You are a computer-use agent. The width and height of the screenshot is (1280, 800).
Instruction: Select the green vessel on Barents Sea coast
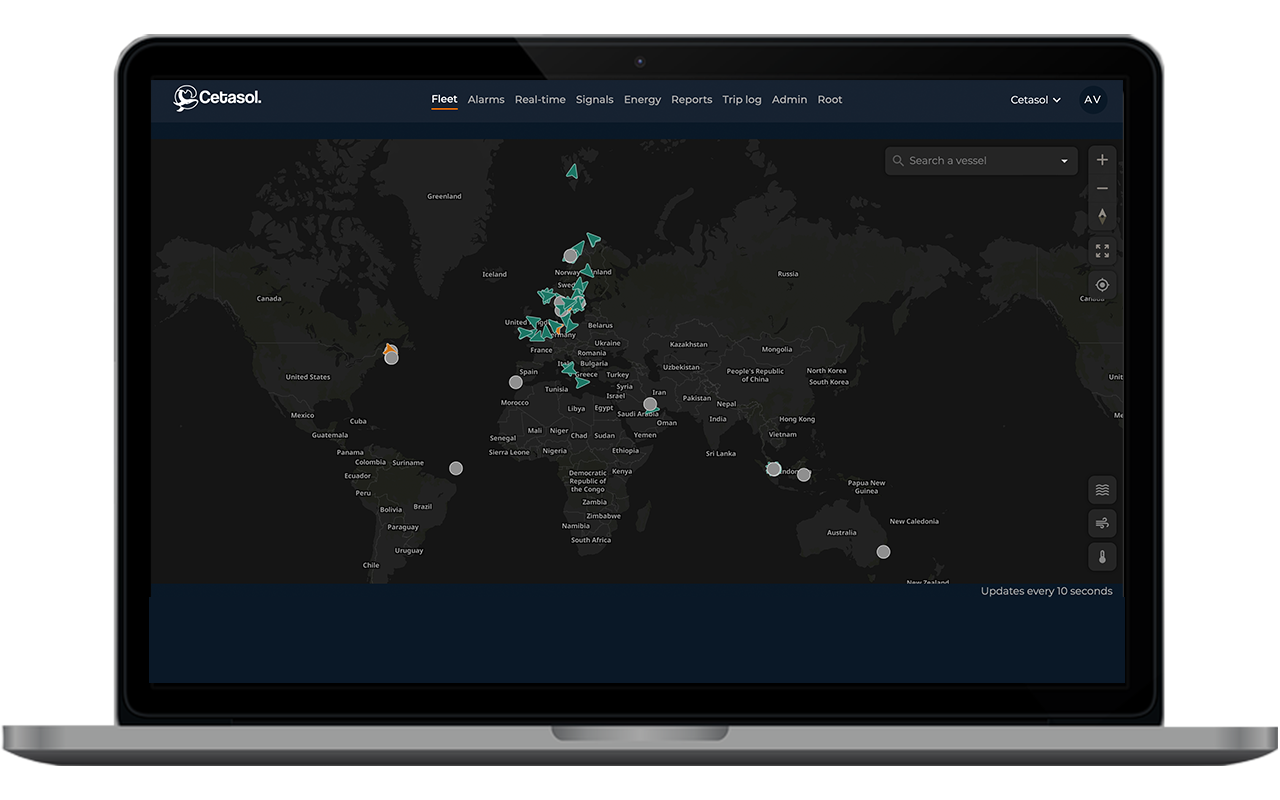593,238
